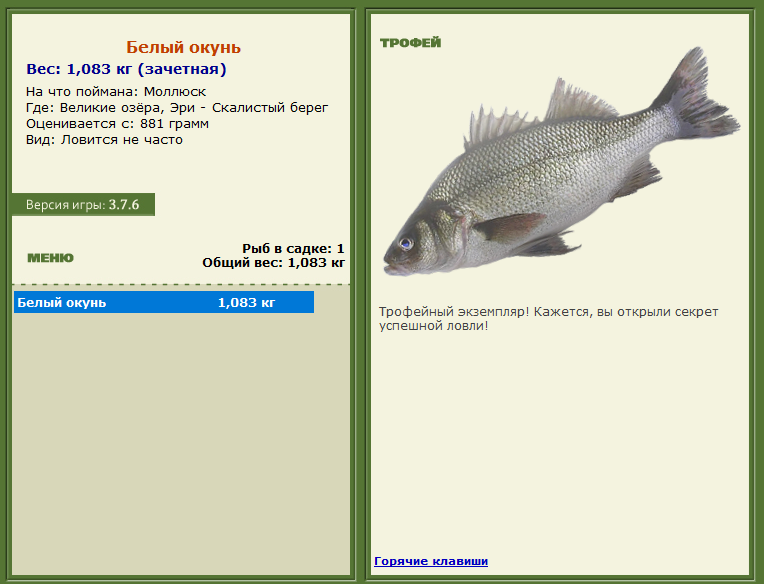Click the Версия игры: 3.7.6 banner
This screenshot has width=764, height=584.
click(x=83, y=205)
